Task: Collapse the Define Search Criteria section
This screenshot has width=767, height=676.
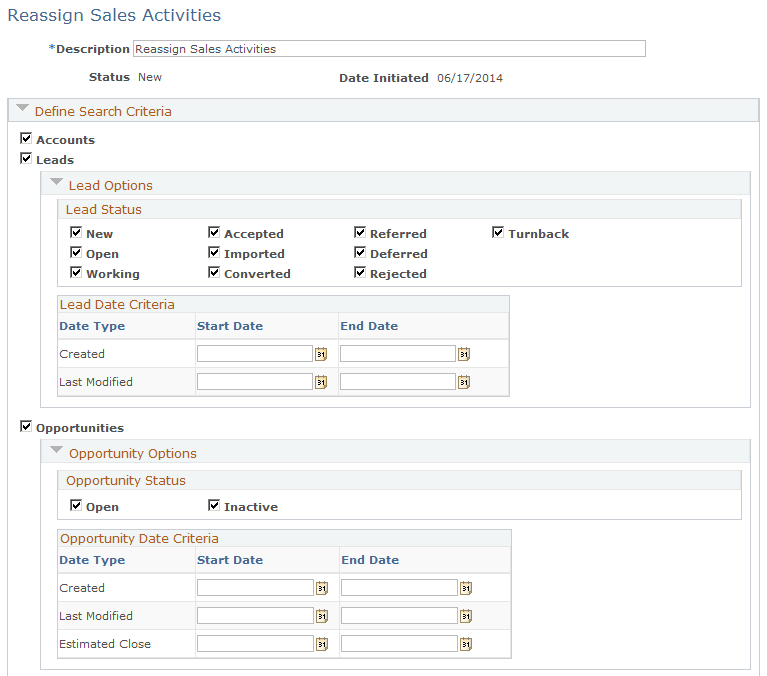Action: [23, 108]
